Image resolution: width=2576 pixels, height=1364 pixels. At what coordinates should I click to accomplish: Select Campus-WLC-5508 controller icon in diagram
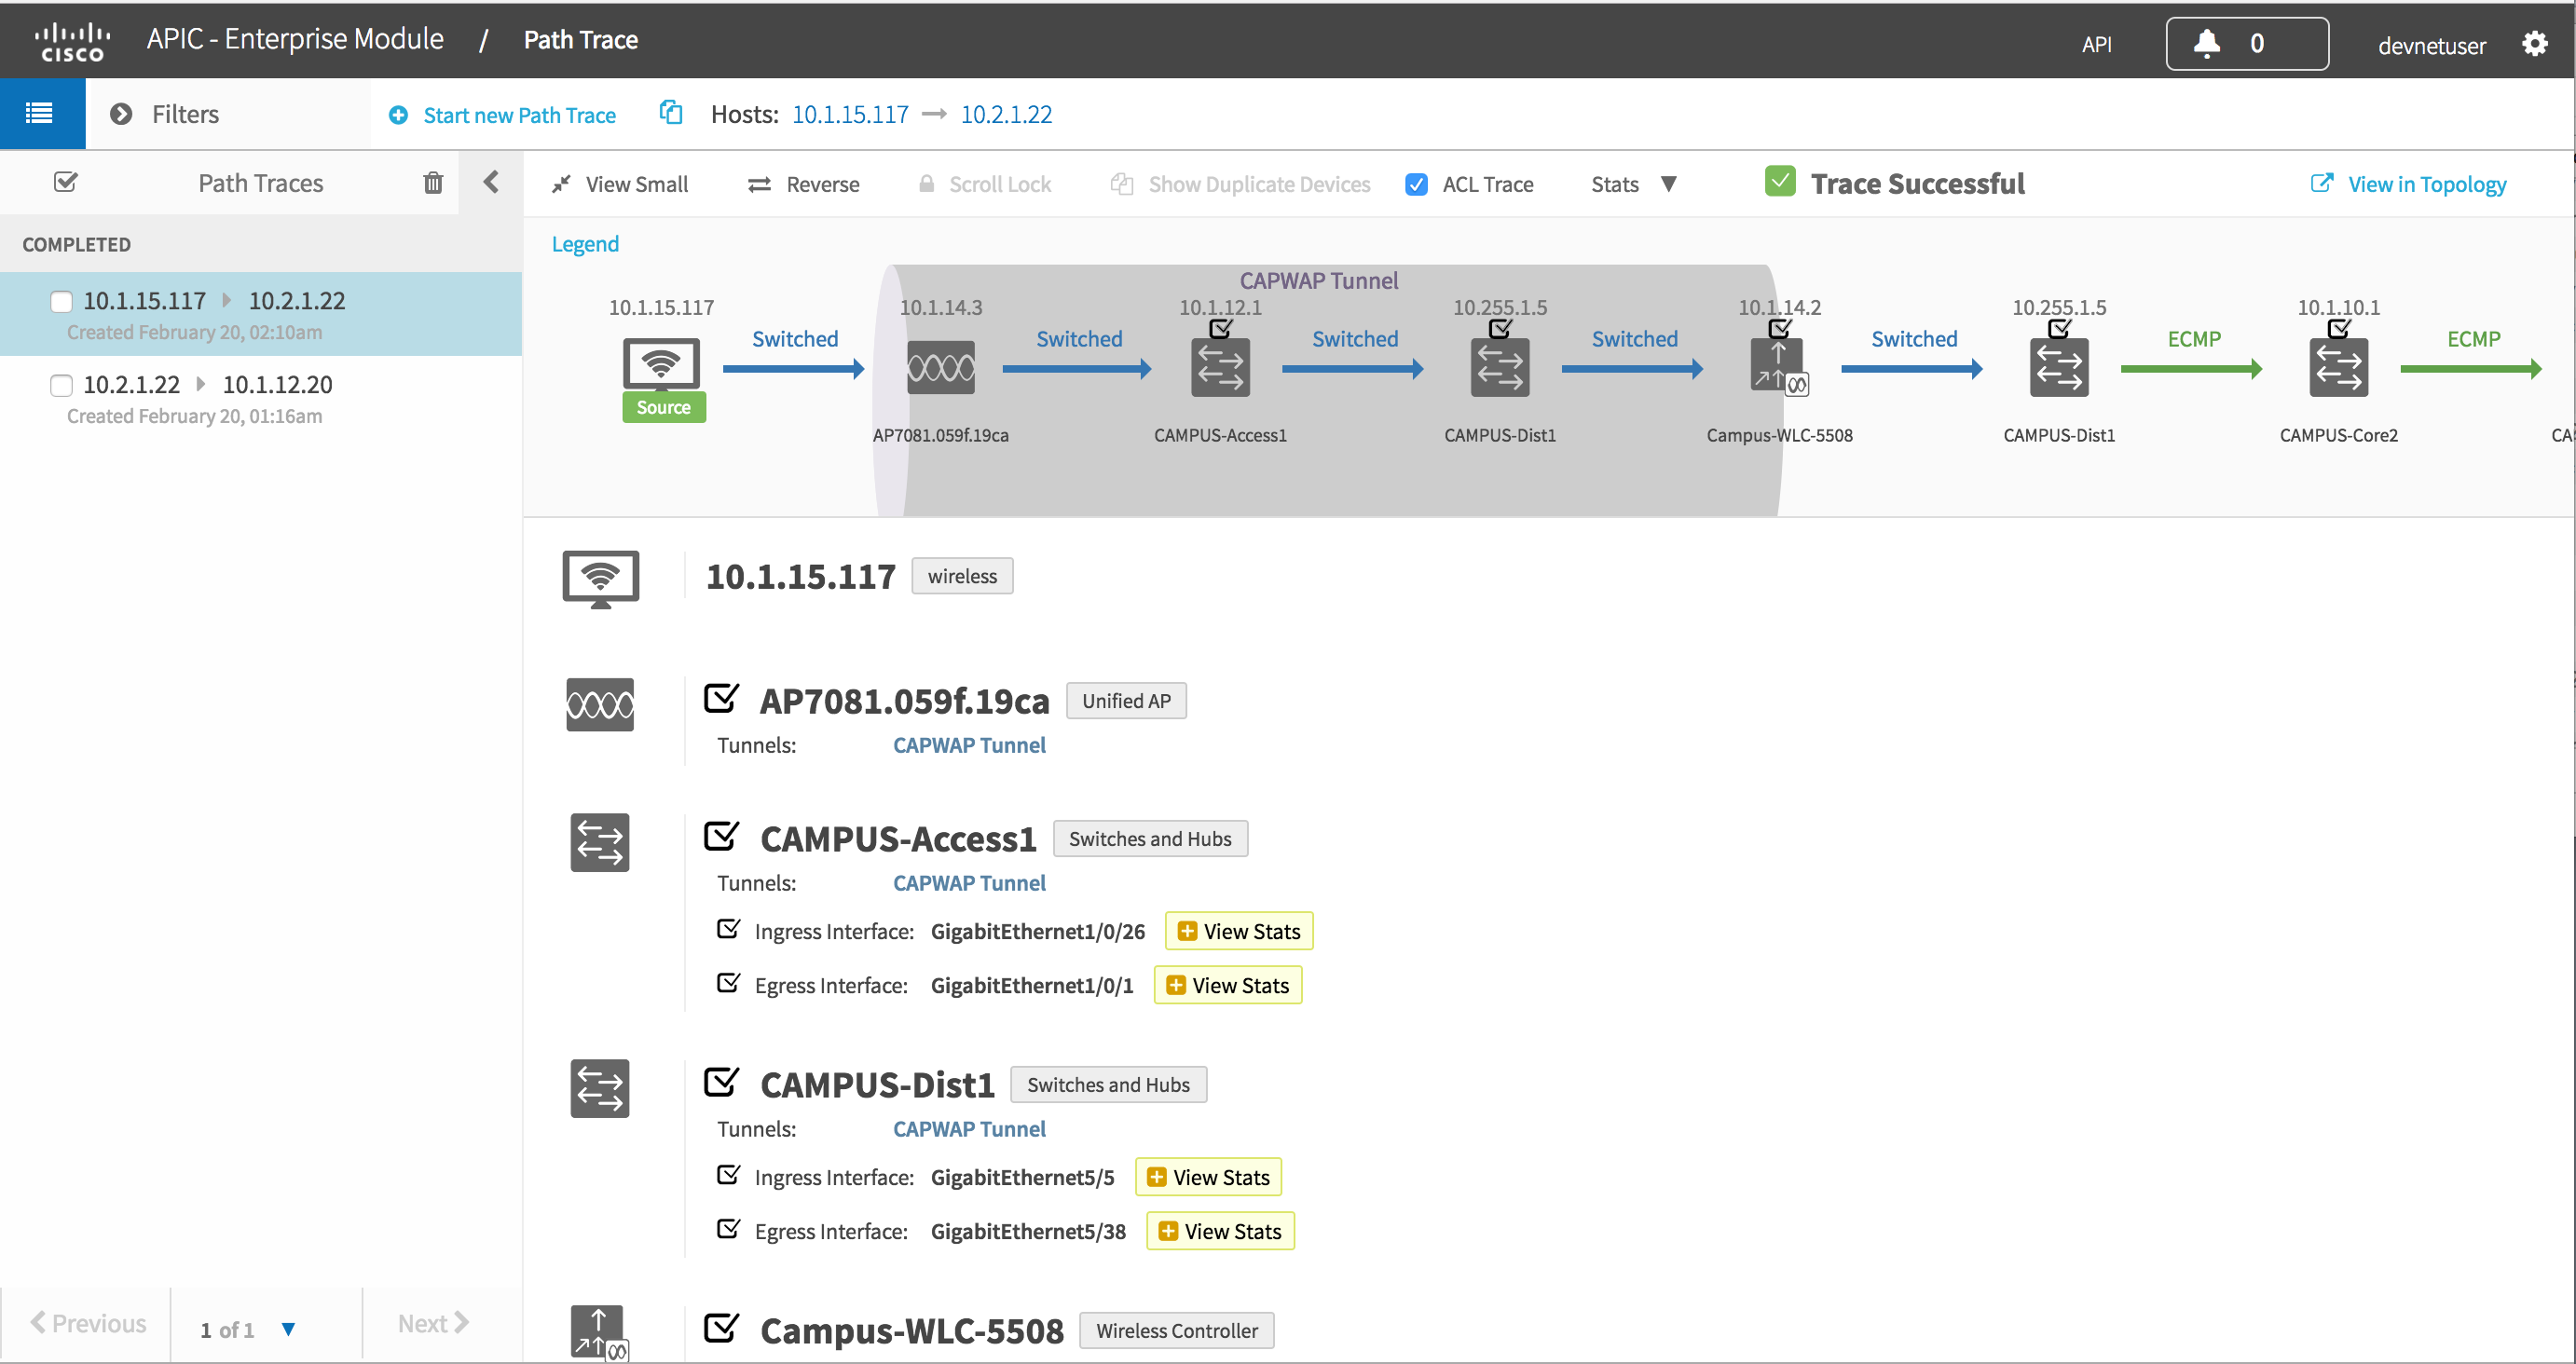tap(1779, 367)
